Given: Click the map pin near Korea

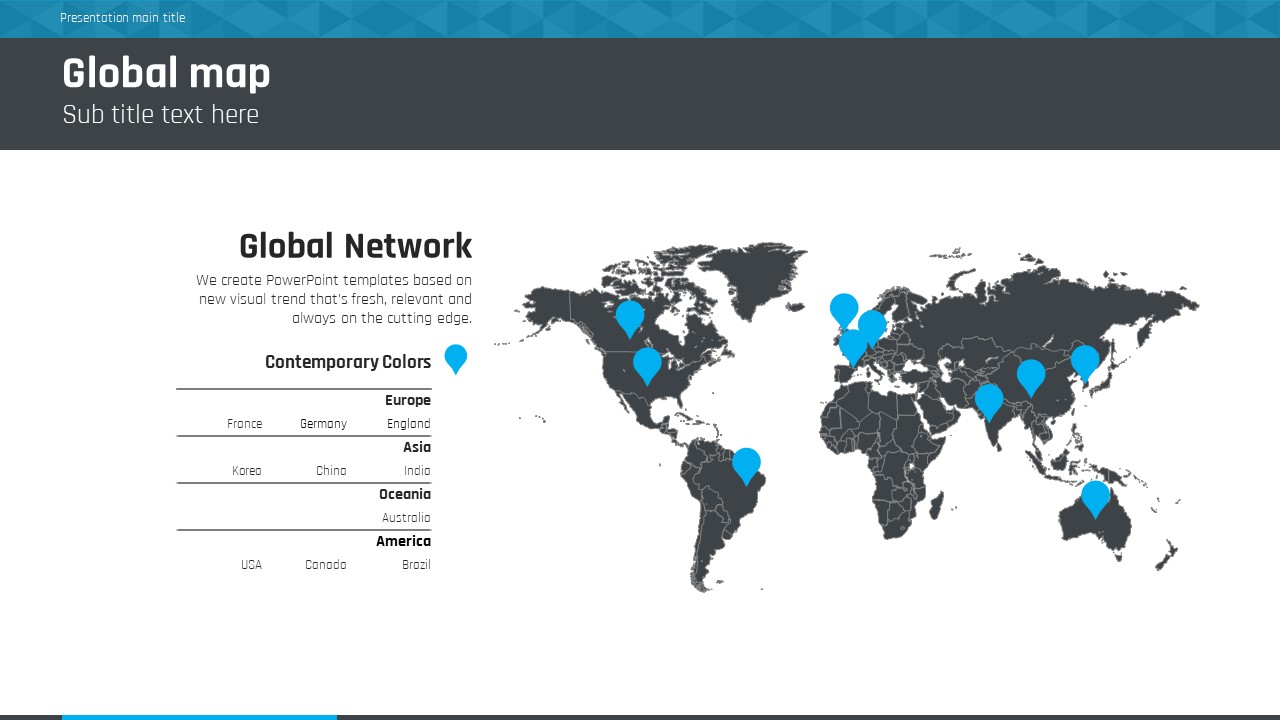Looking at the screenshot, I should click(1085, 361).
